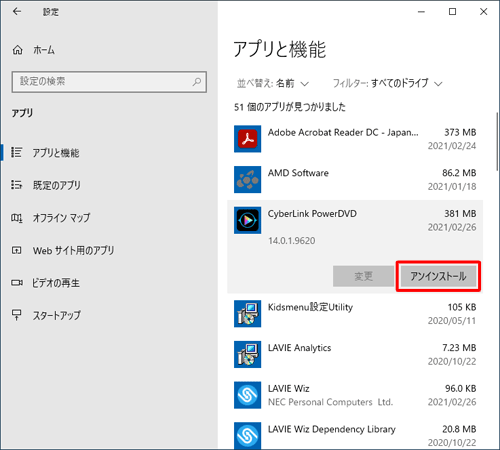
Task: Switch to ビデオの再生 page label
Action: (x=56, y=283)
